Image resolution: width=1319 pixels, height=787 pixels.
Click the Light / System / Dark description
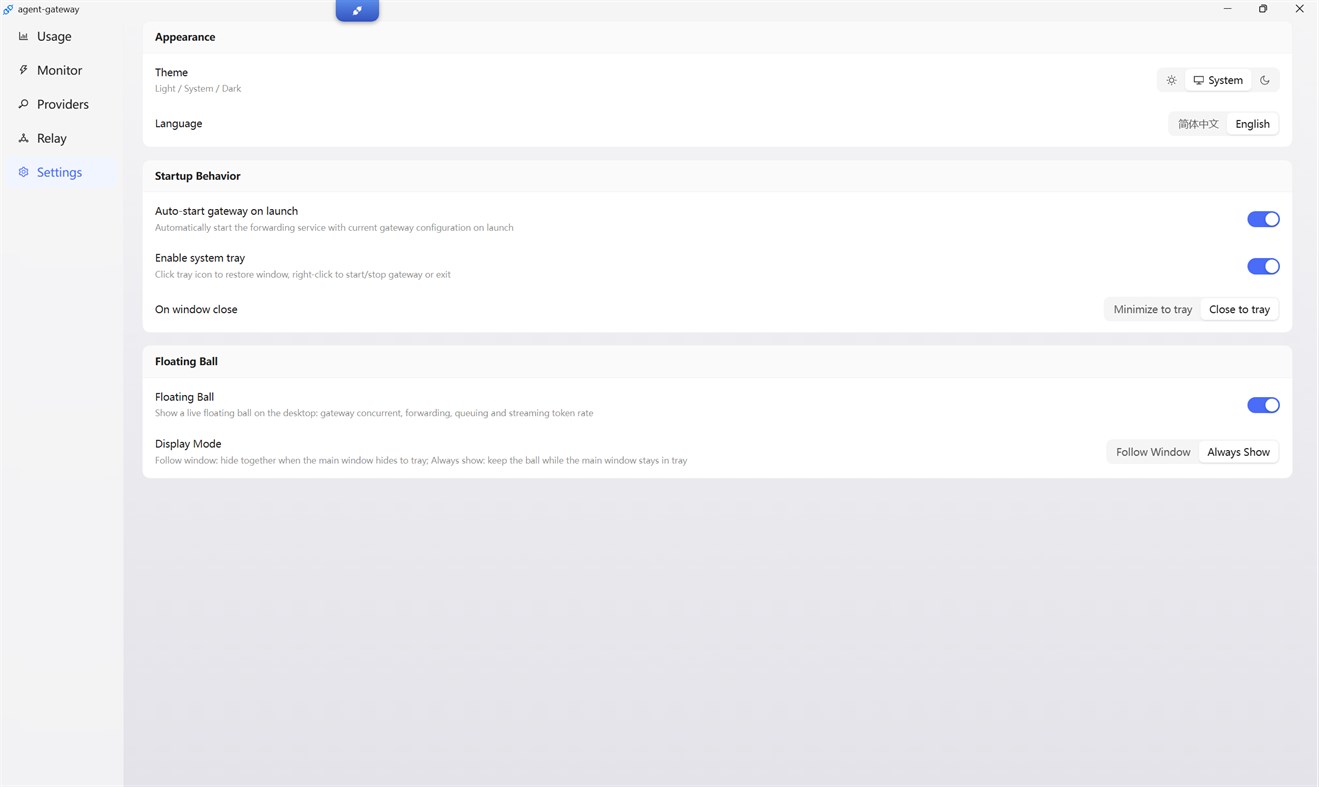point(198,89)
